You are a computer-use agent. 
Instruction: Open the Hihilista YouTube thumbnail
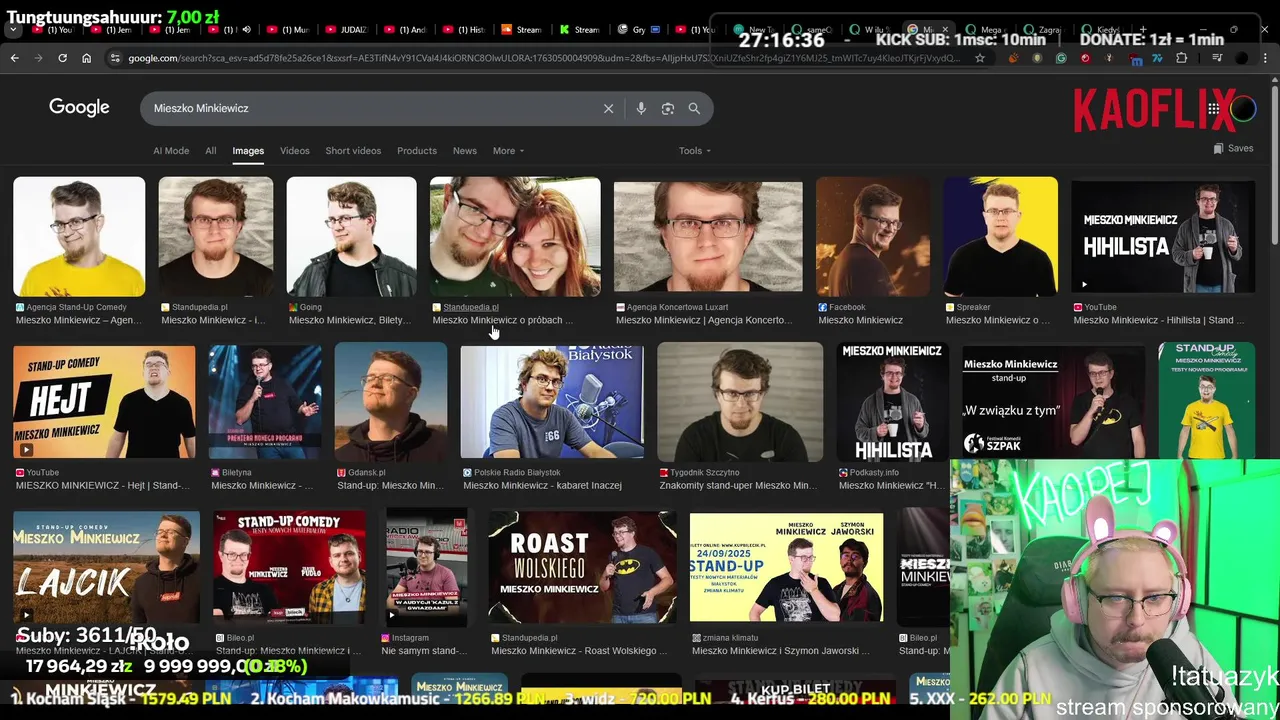coord(1163,237)
